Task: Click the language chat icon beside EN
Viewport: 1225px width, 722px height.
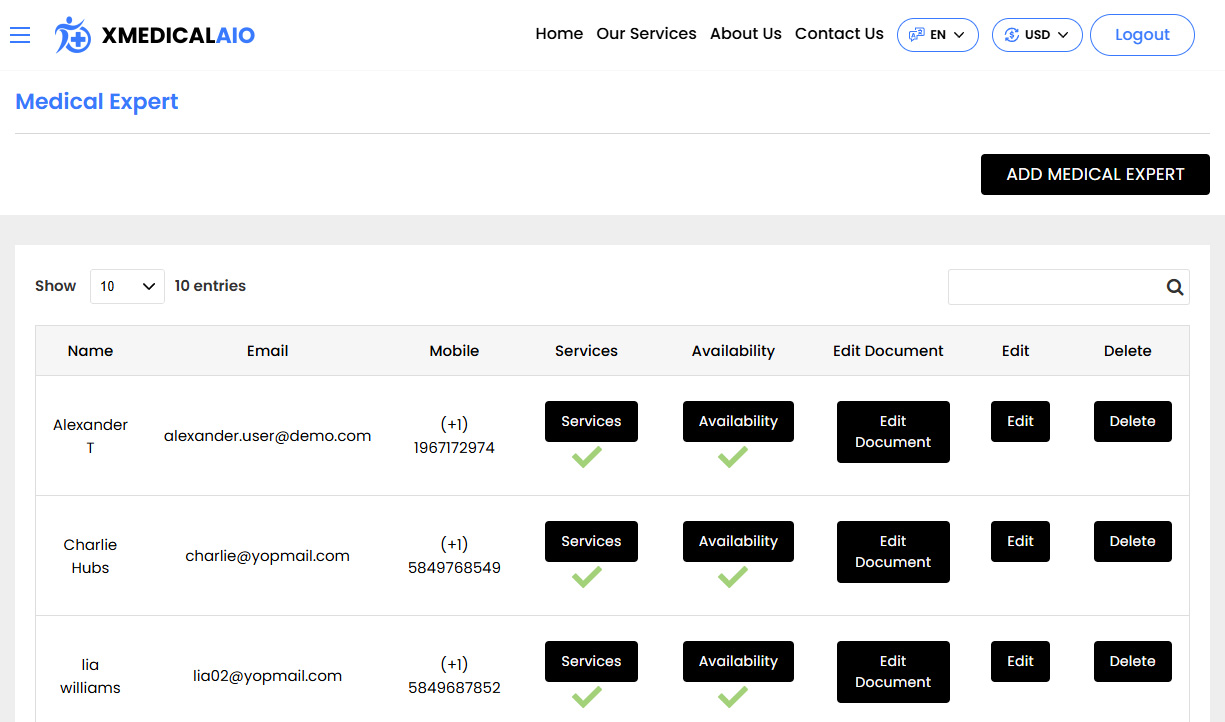Action: [x=916, y=35]
